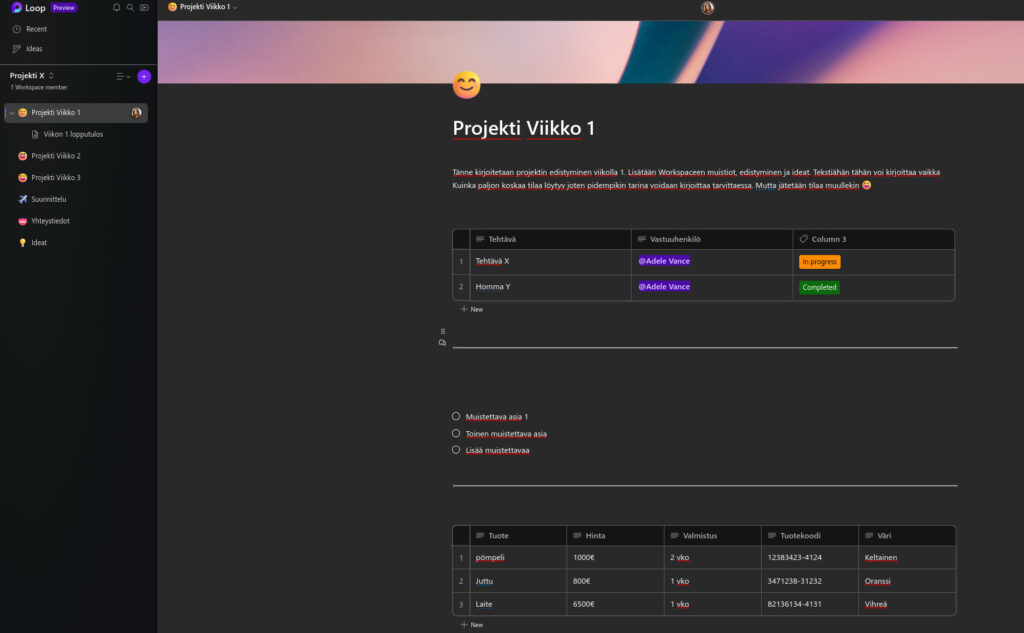The height and width of the screenshot is (633, 1024).
Task: Change the page emoji icon
Action: (x=466, y=85)
